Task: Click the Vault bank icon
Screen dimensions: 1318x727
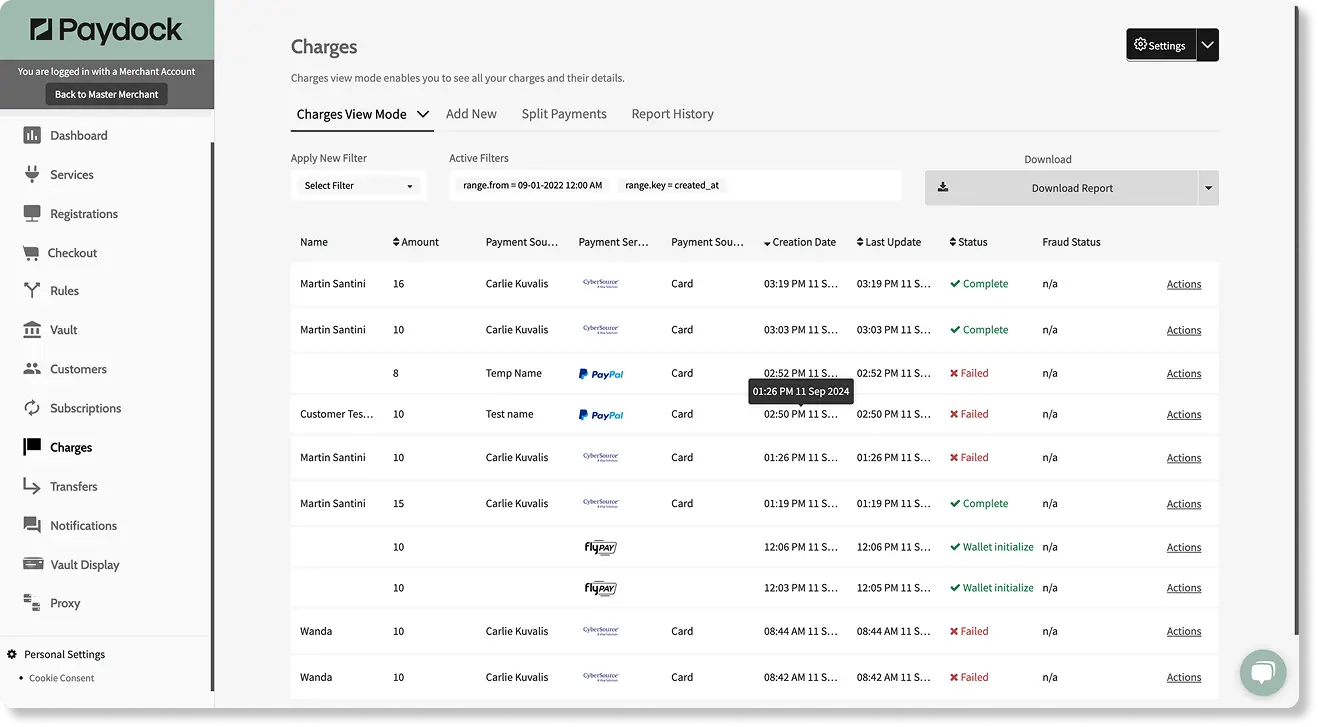Action: (32, 330)
